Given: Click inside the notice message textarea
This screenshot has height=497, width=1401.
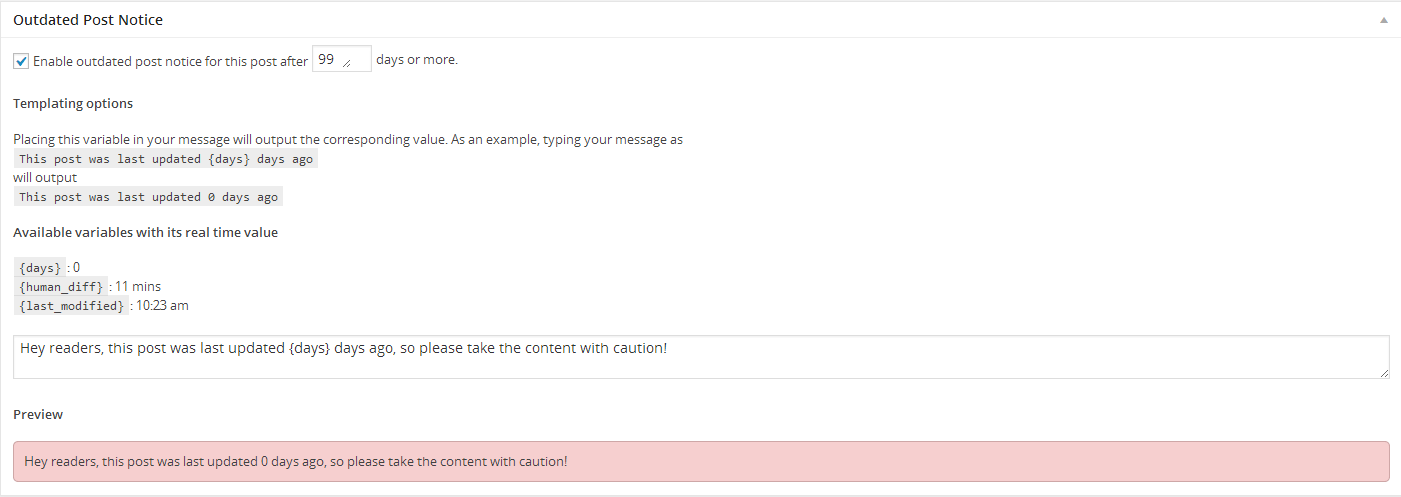Looking at the screenshot, I should [701, 357].
